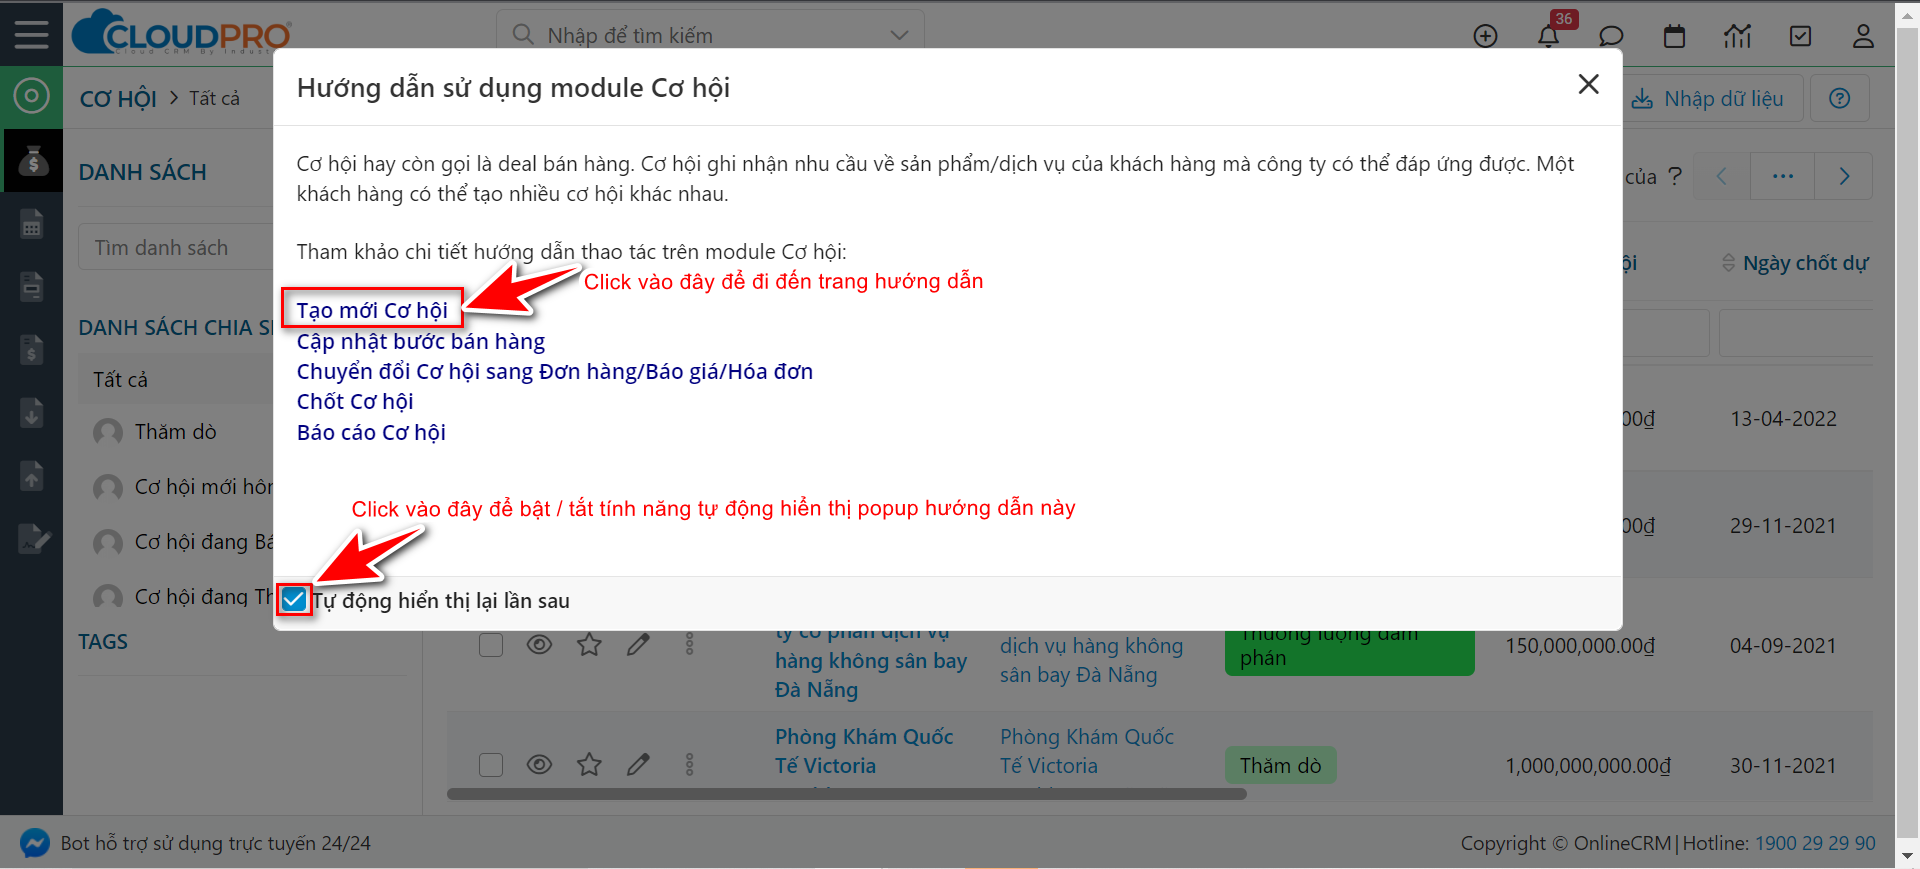Click the date filter field under Ngày chốt
The image size is (1920, 869).
[x=1795, y=333]
